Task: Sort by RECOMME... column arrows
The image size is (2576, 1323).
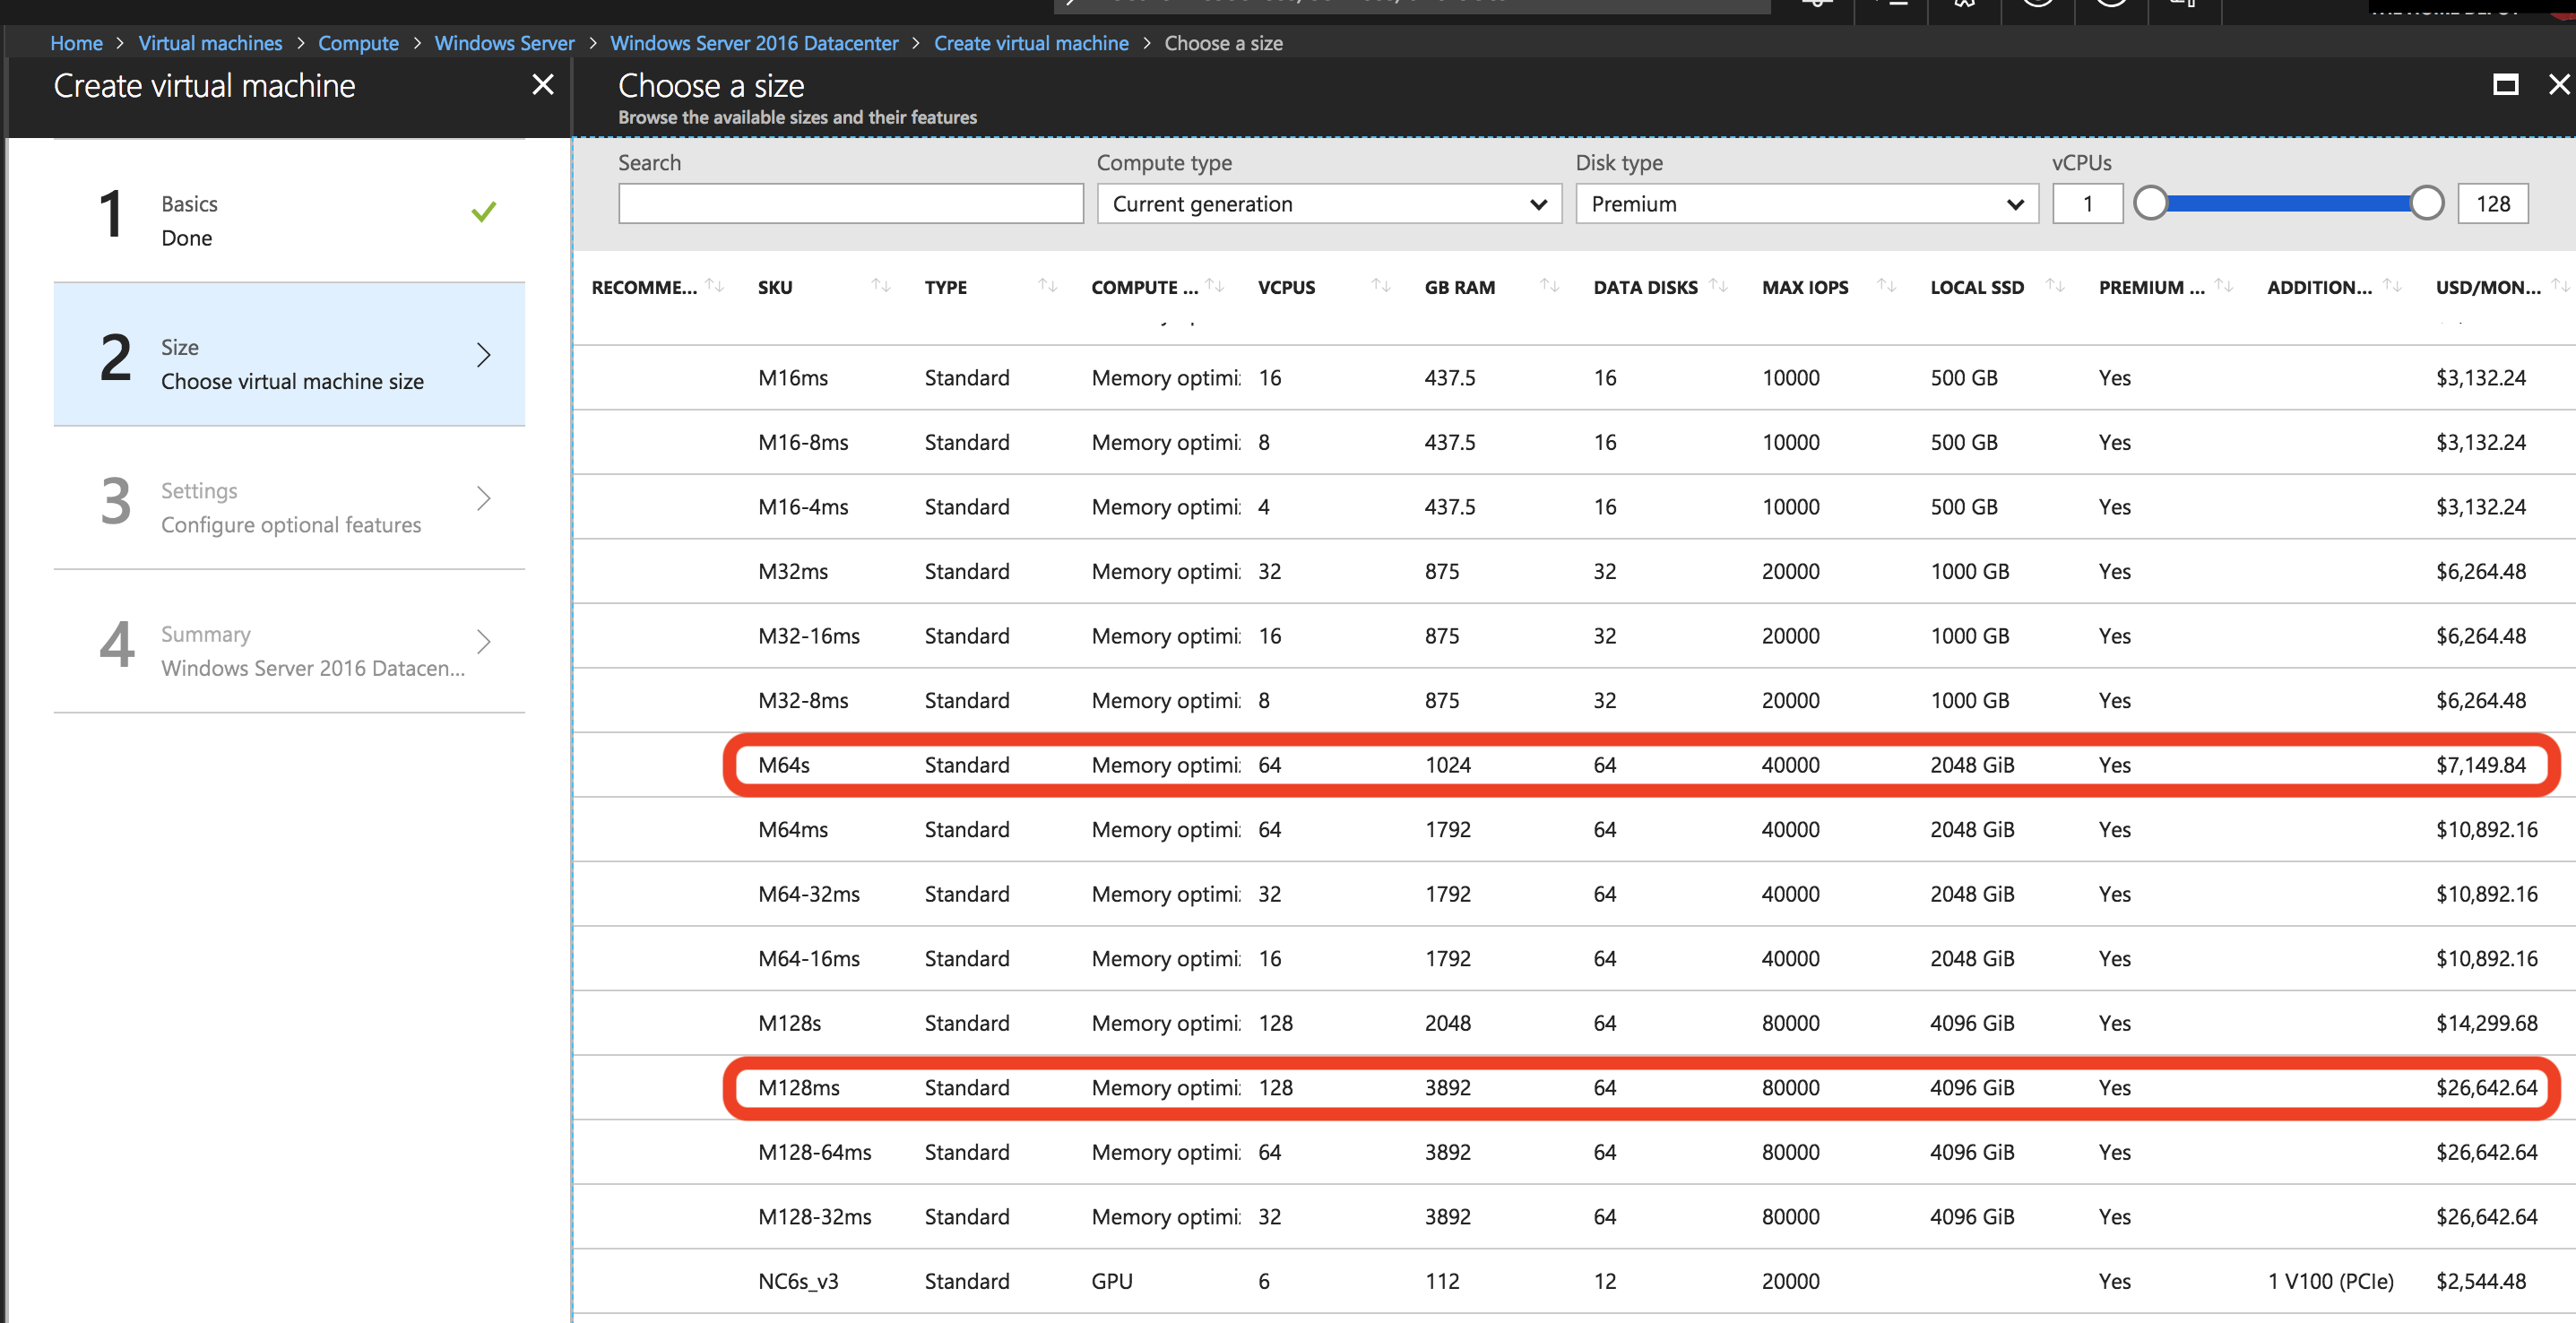Action: (715, 286)
